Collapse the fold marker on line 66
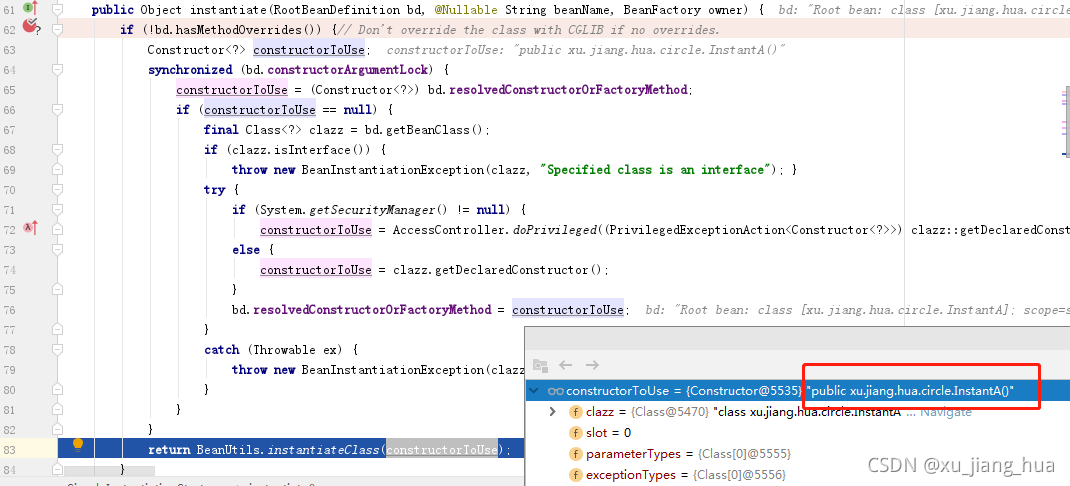The height and width of the screenshot is (486, 1070). pyautogui.click(x=57, y=110)
